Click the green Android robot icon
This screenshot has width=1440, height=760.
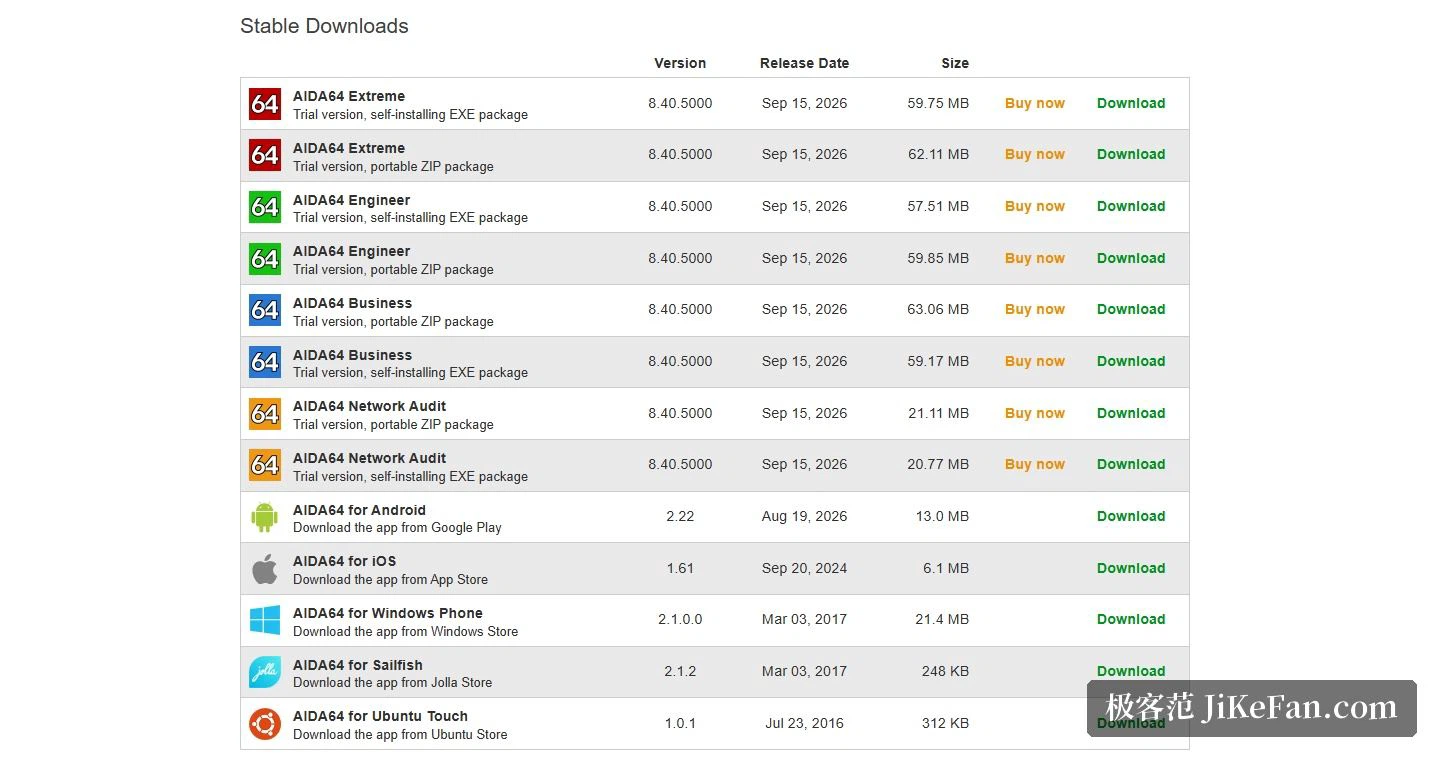pos(265,517)
